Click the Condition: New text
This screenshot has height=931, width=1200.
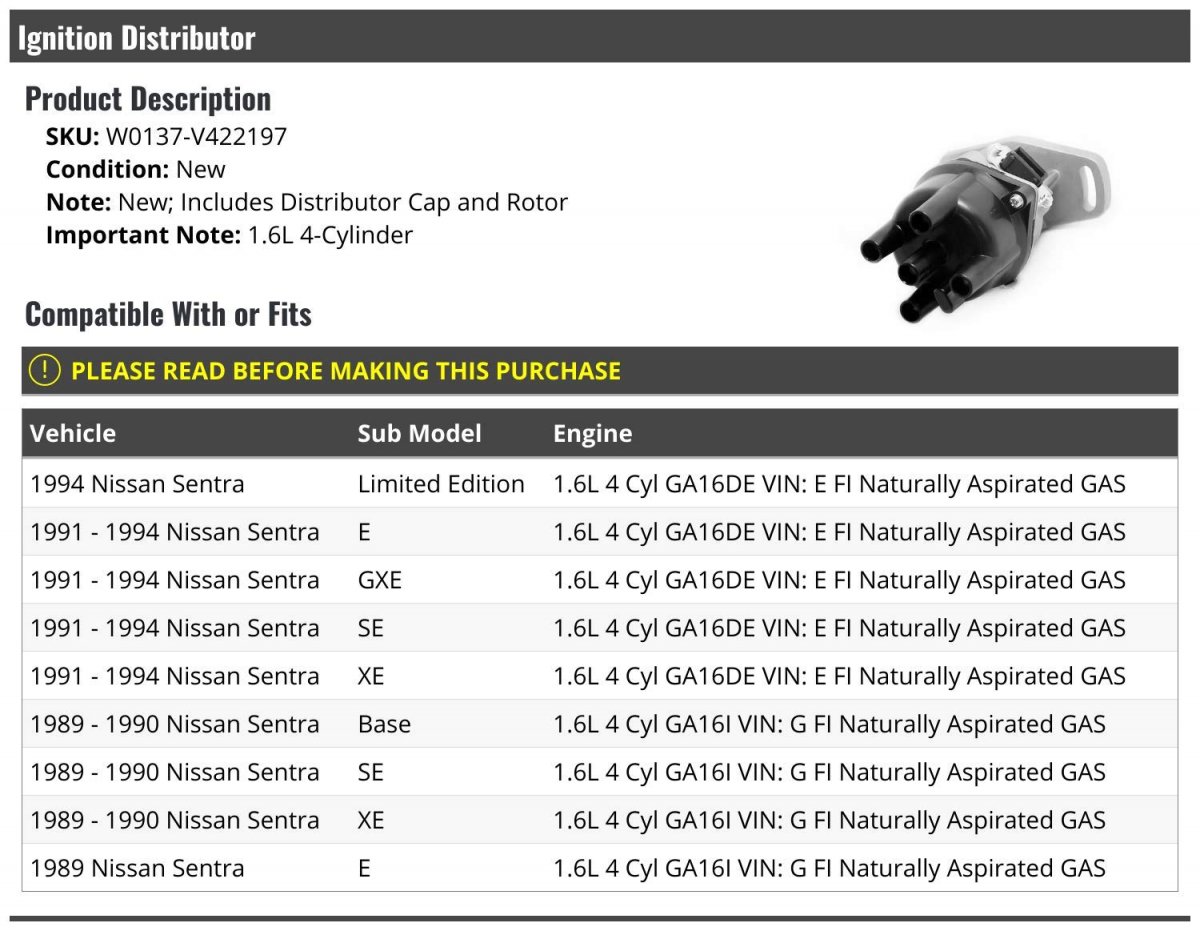click(x=136, y=170)
